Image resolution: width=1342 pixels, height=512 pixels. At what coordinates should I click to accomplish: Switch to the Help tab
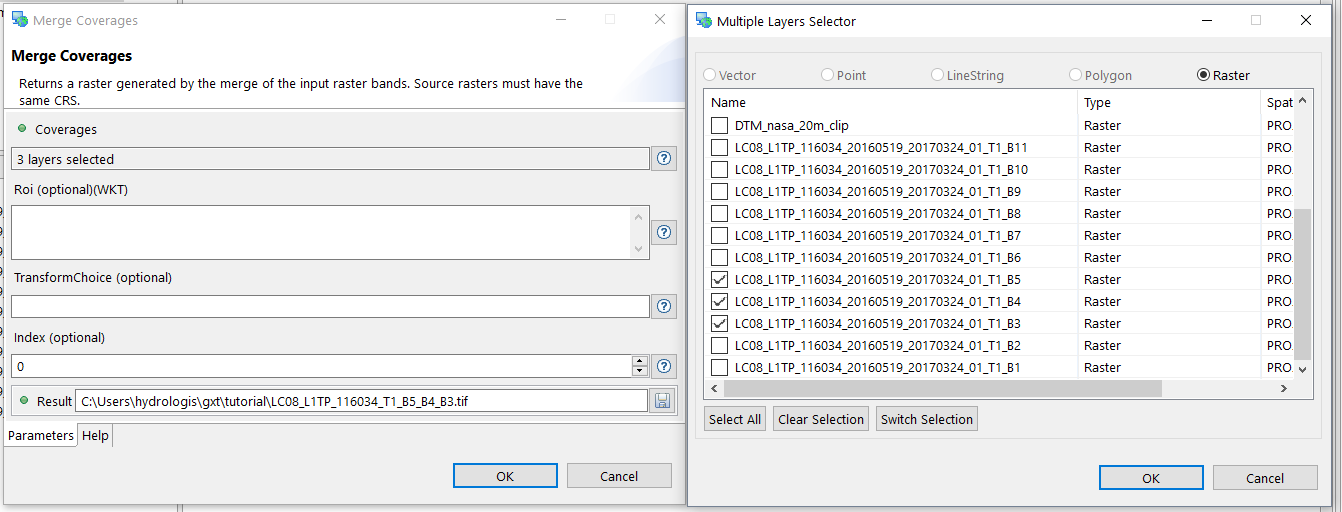point(95,436)
